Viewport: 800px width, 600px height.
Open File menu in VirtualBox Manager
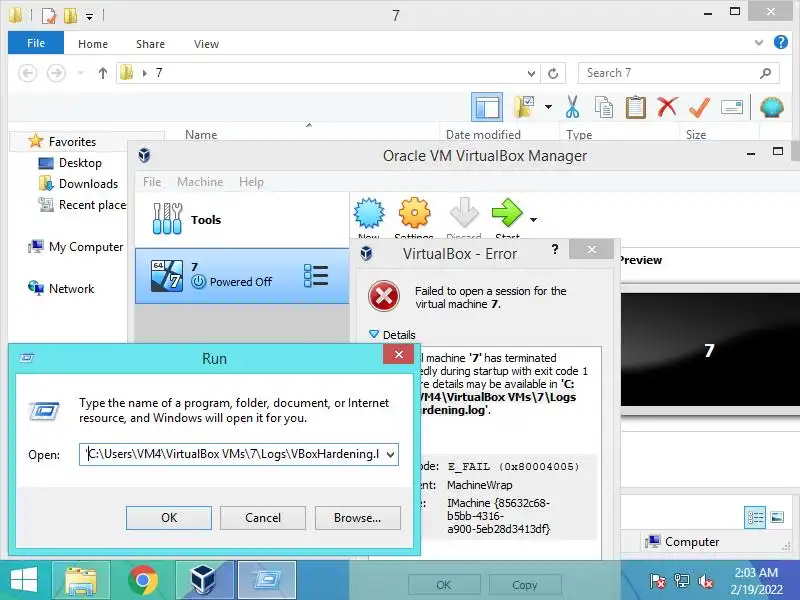(x=152, y=182)
